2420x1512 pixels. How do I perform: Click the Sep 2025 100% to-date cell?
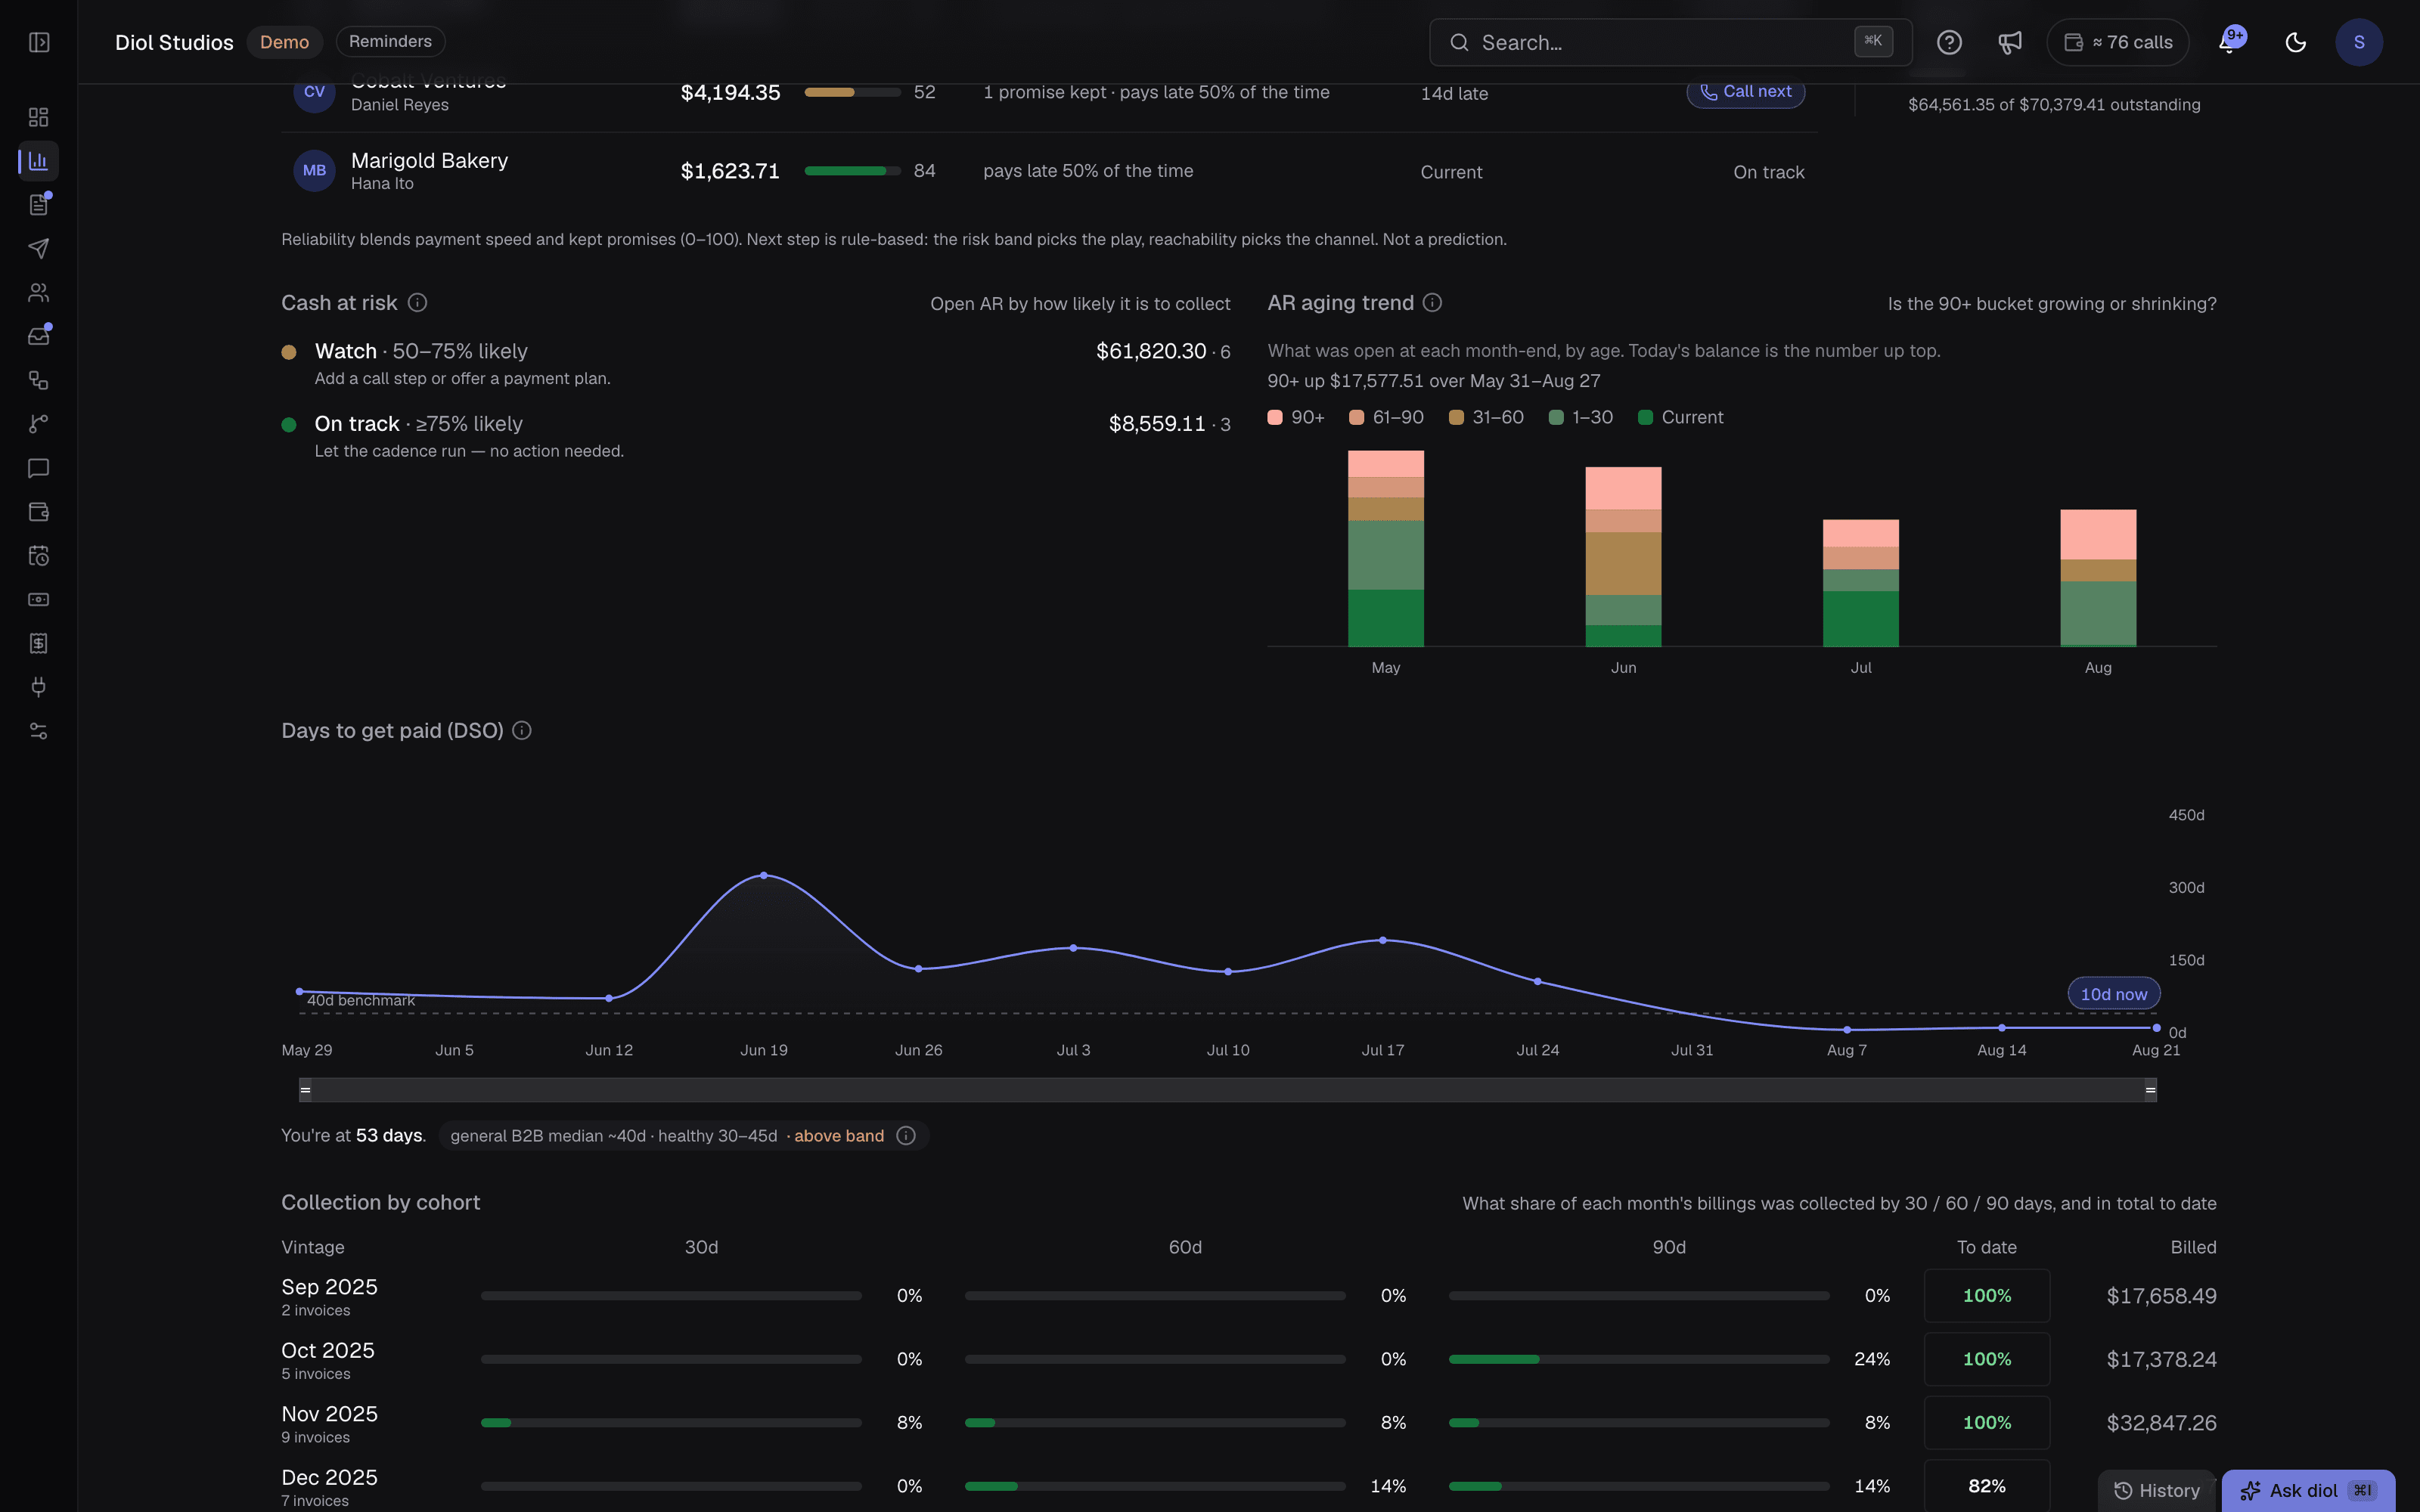[x=1987, y=1296]
